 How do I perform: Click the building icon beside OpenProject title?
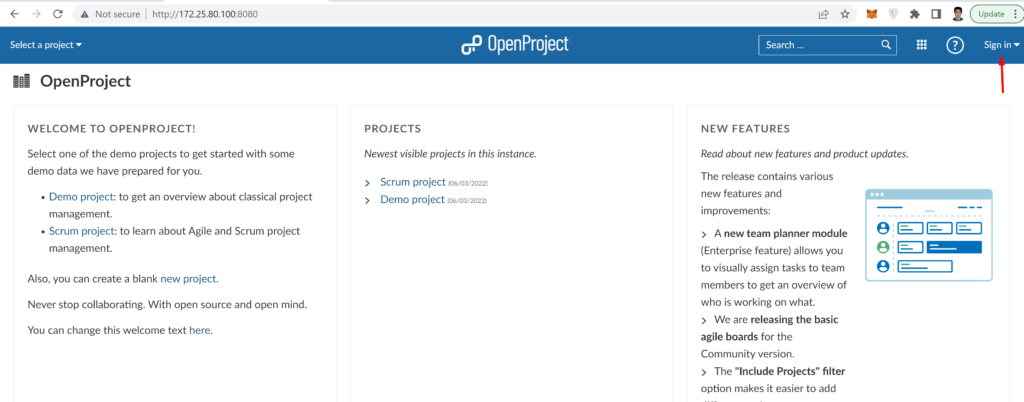[x=22, y=82]
